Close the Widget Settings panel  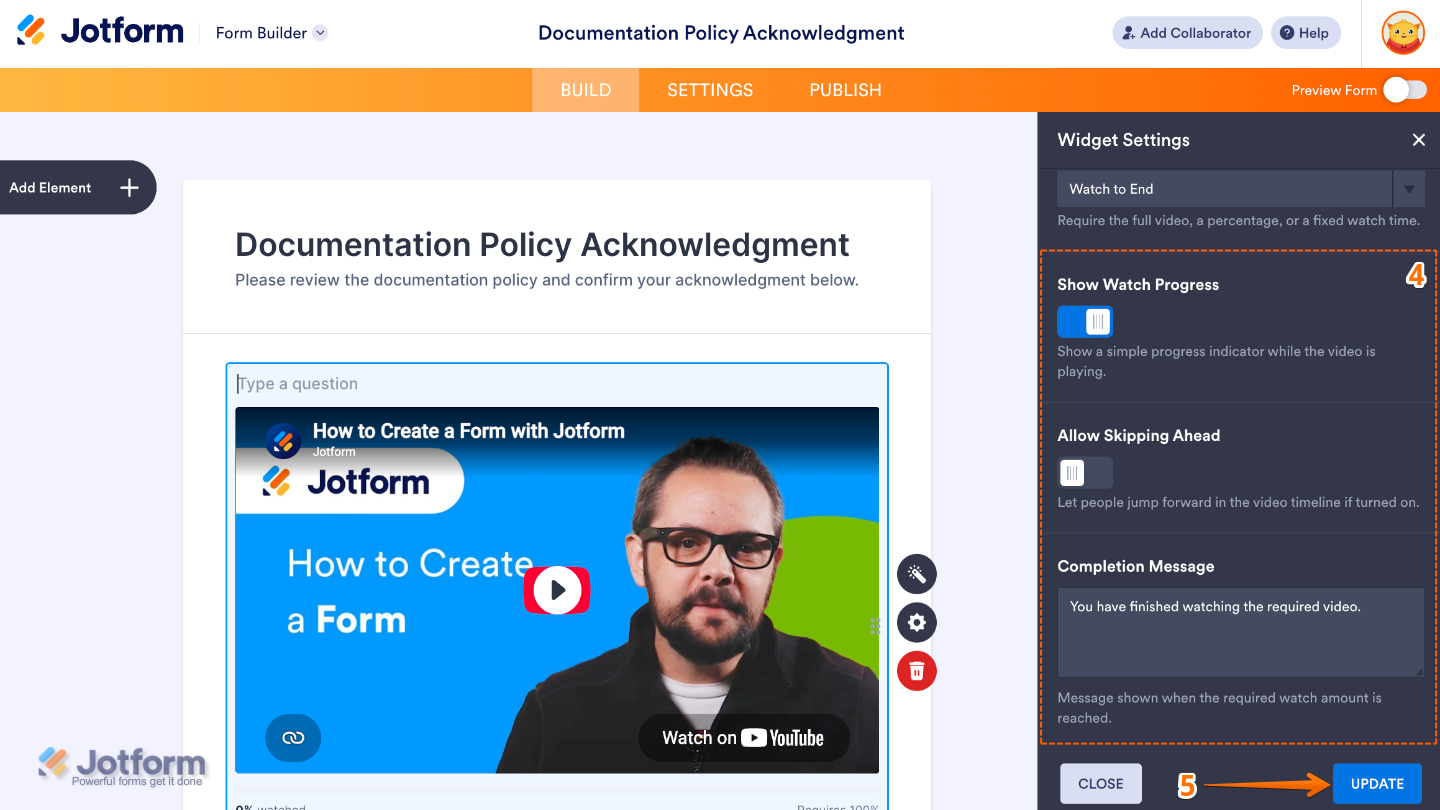pyautogui.click(x=1418, y=140)
